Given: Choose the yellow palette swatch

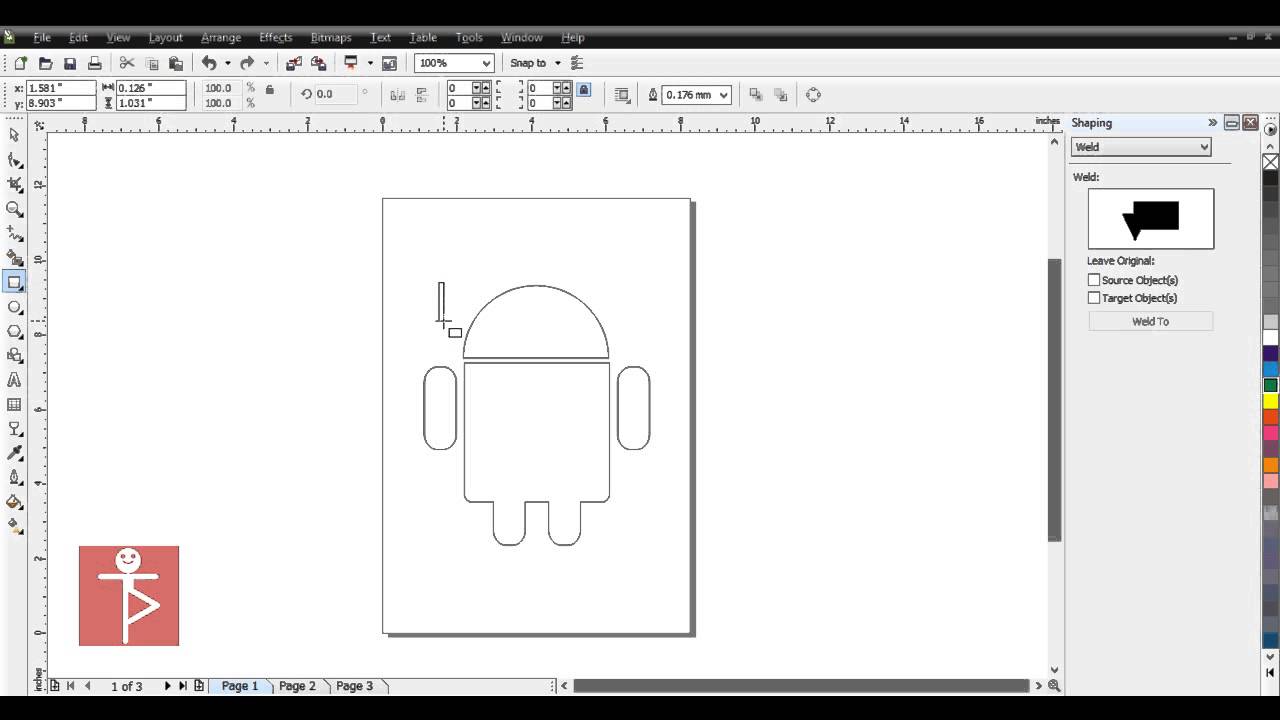Looking at the screenshot, I should tap(1271, 401).
